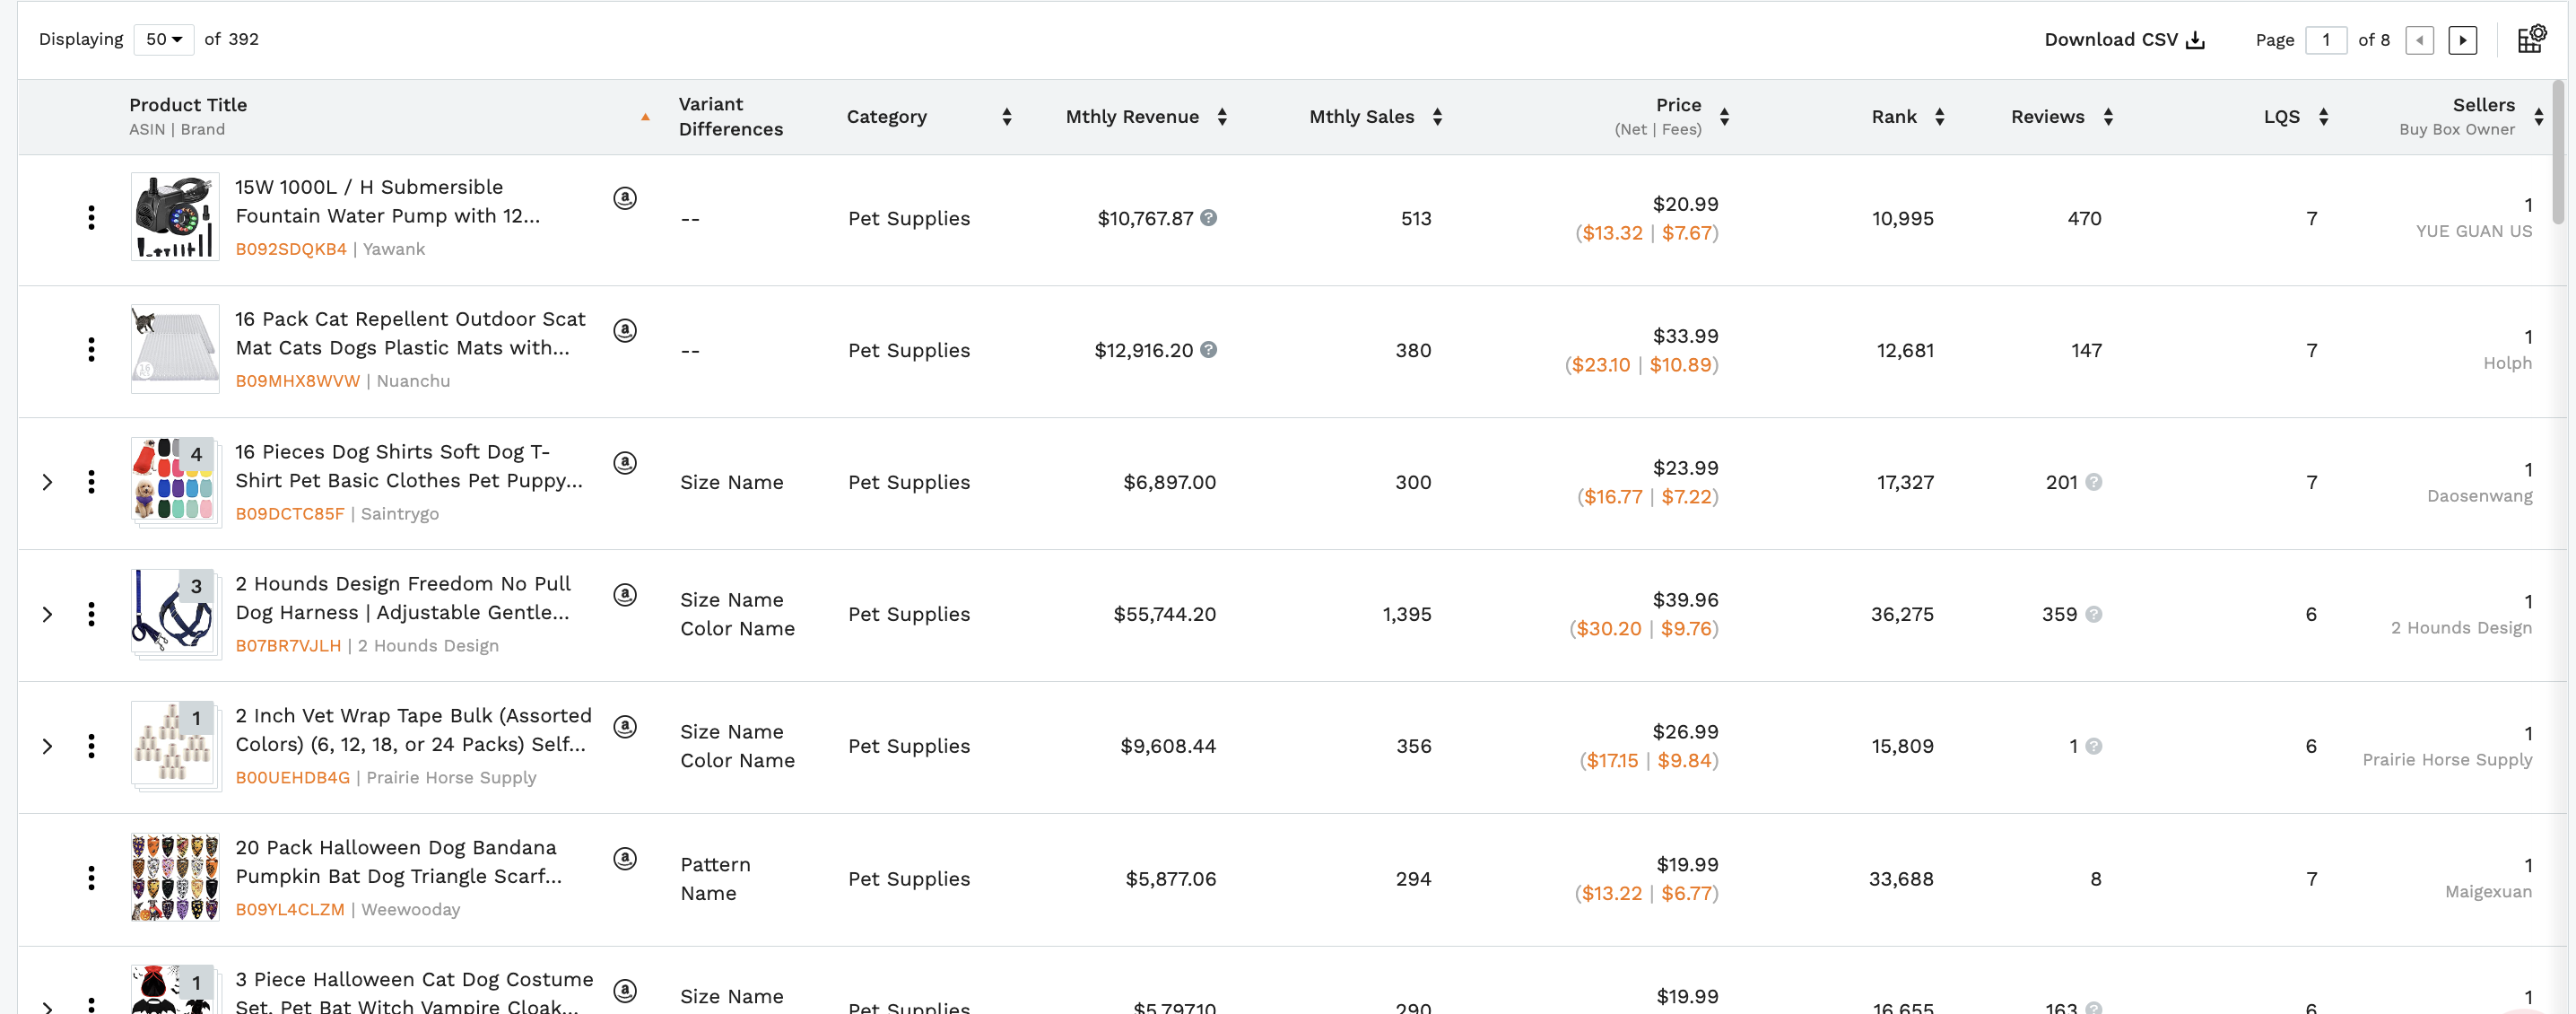The image size is (2576, 1014).
Task: Open actions menu for 2 Hounds Design harness
Action: (91, 614)
